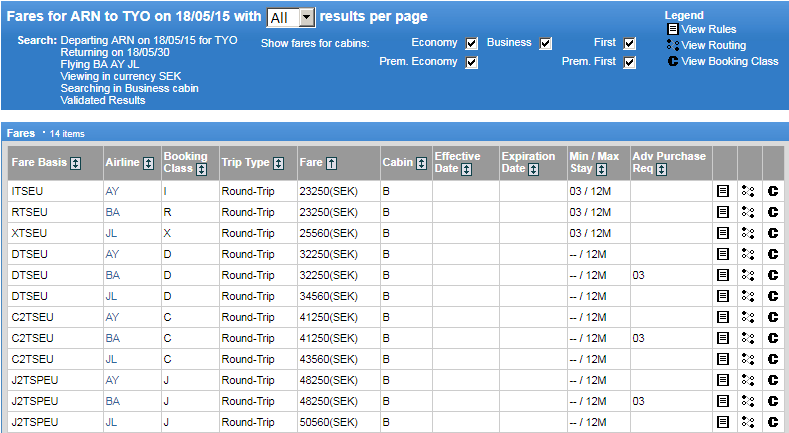Screen dimensions: 789x433
Task: View routing for C2TSEU JL fare
Action: click(748, 359)
